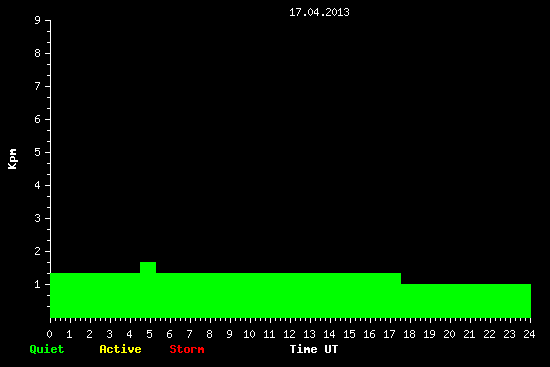Viewport: 550px width, 367px height.
Task: Click hour 12 on the time axis
Action: [x=289, y=334]
